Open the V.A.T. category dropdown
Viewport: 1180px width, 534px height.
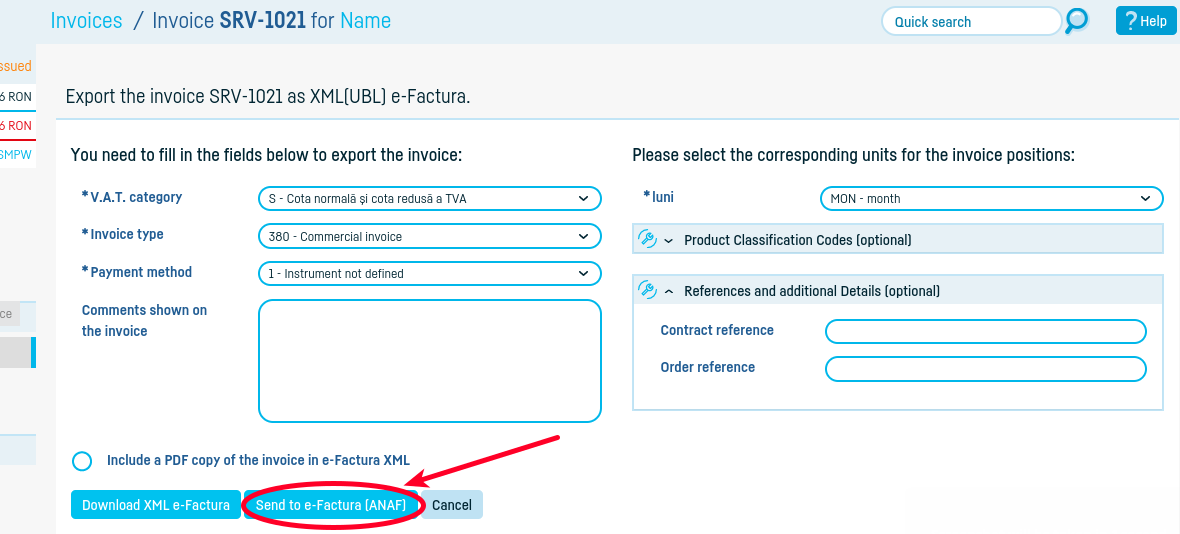click(429, 199)
